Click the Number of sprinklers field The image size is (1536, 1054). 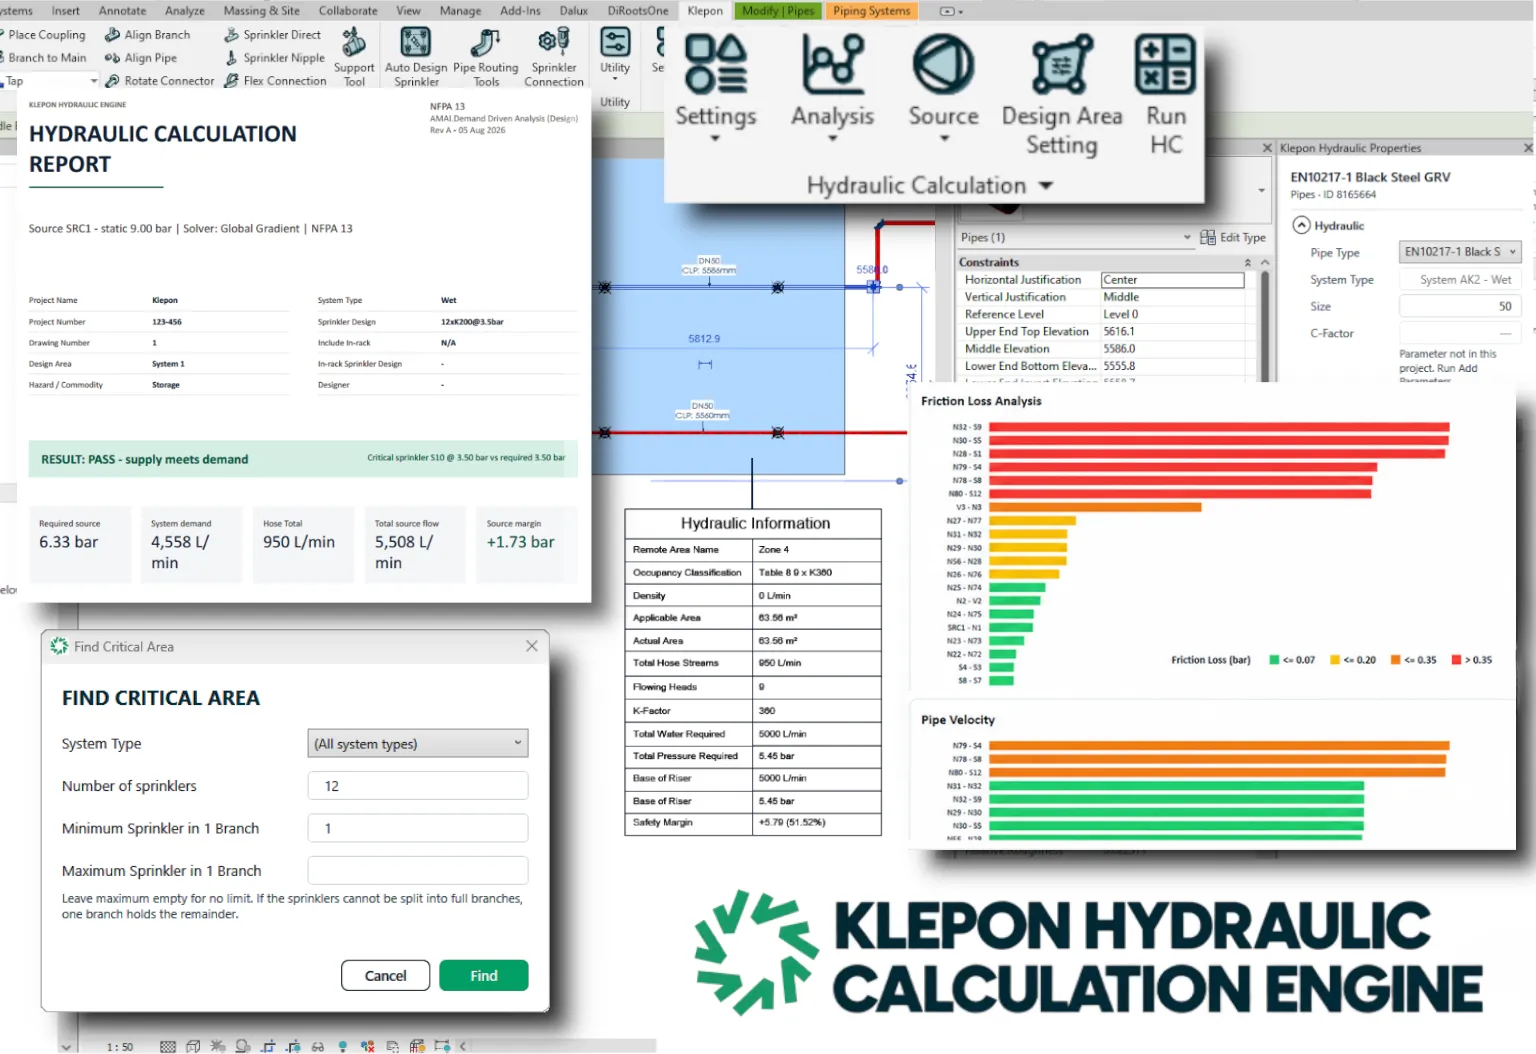418,786
